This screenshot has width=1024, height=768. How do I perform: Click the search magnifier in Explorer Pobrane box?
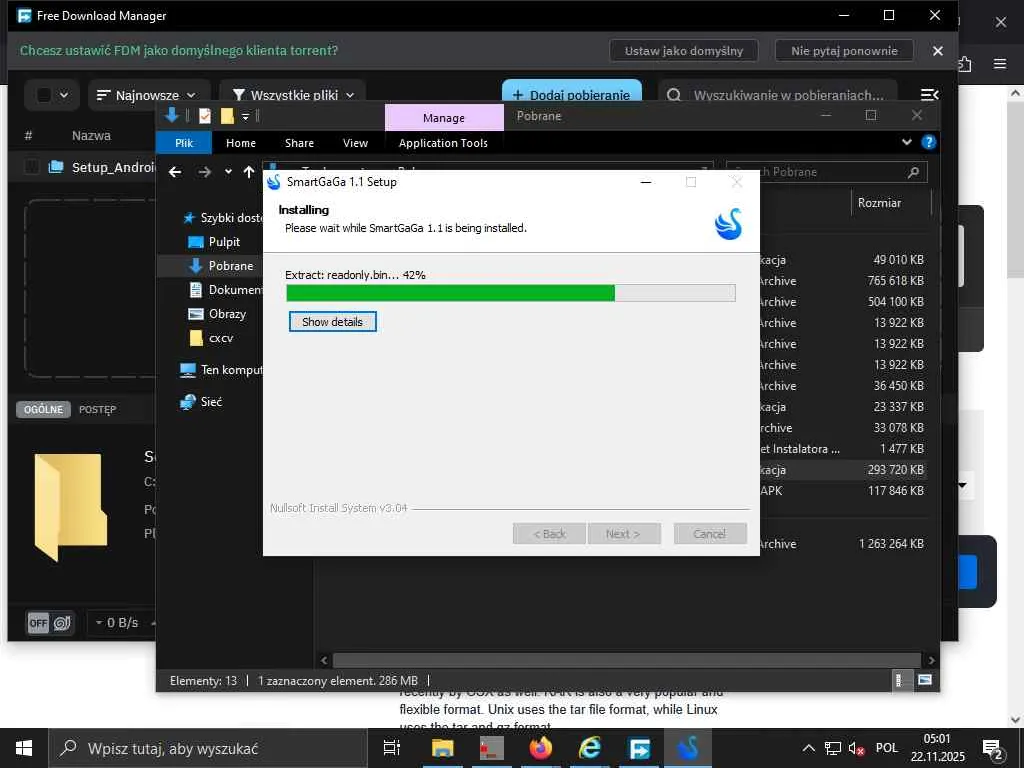[913, 172]
